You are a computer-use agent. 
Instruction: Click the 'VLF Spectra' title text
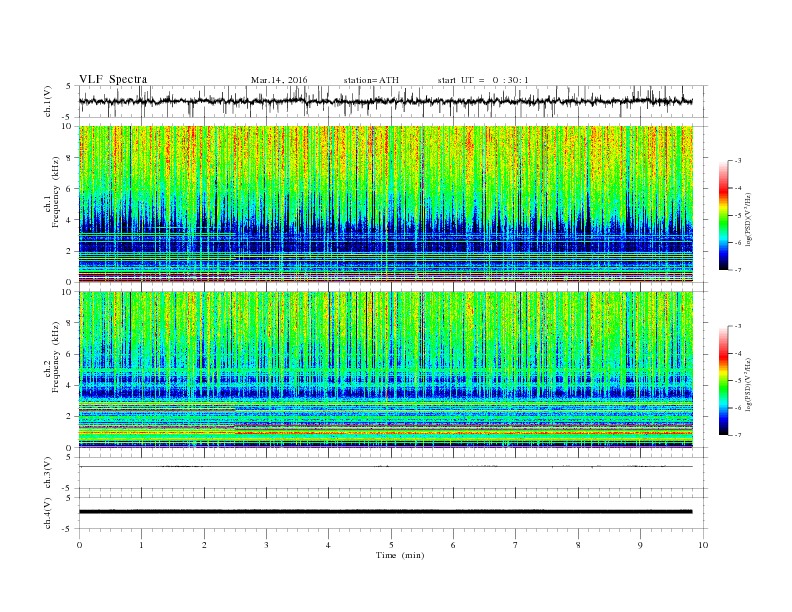click(x=113, y=79)
